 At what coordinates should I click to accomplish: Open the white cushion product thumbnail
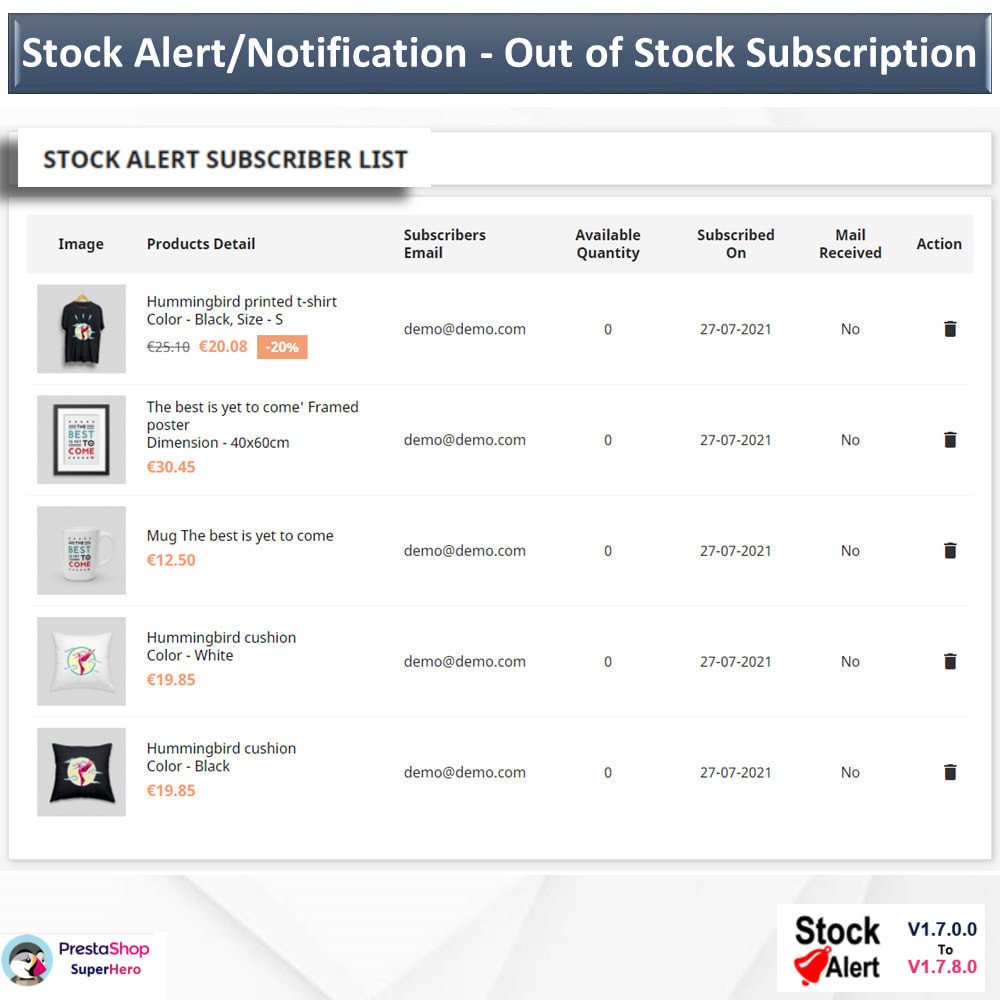(81, 661)
